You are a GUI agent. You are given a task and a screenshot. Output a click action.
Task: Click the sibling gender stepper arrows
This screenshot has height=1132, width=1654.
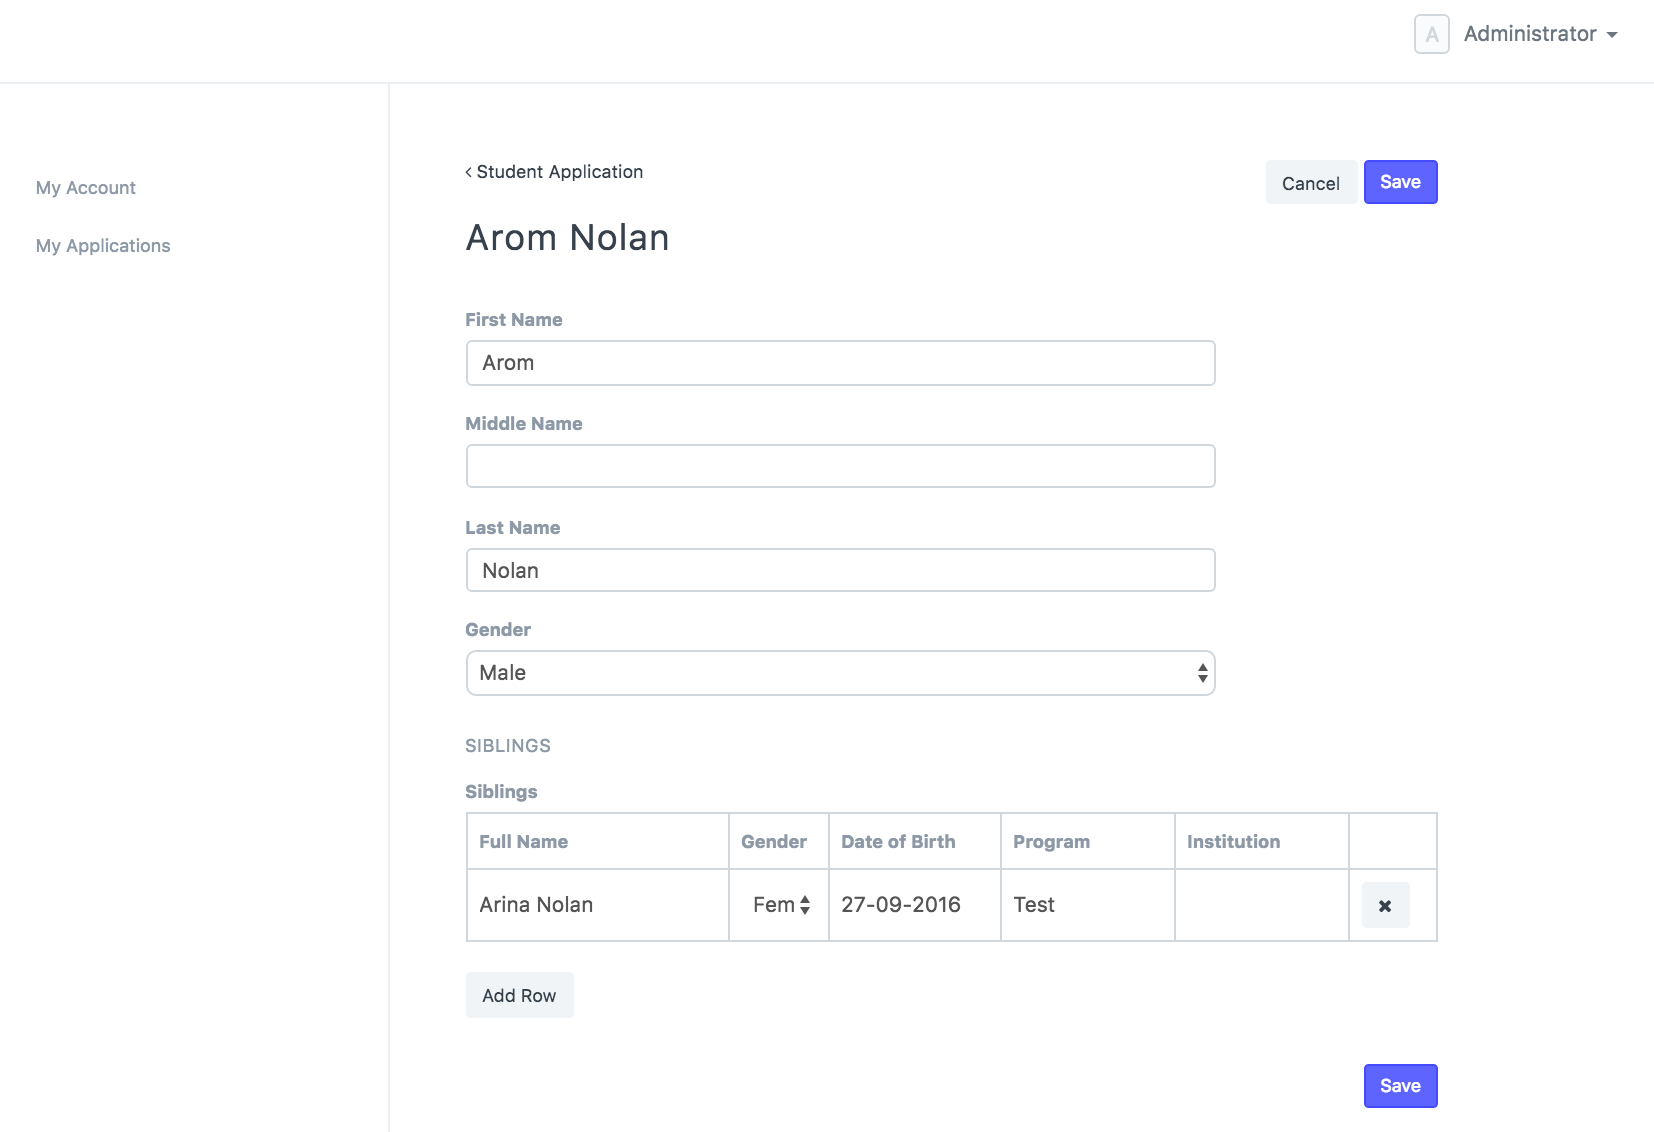point(805,904)
